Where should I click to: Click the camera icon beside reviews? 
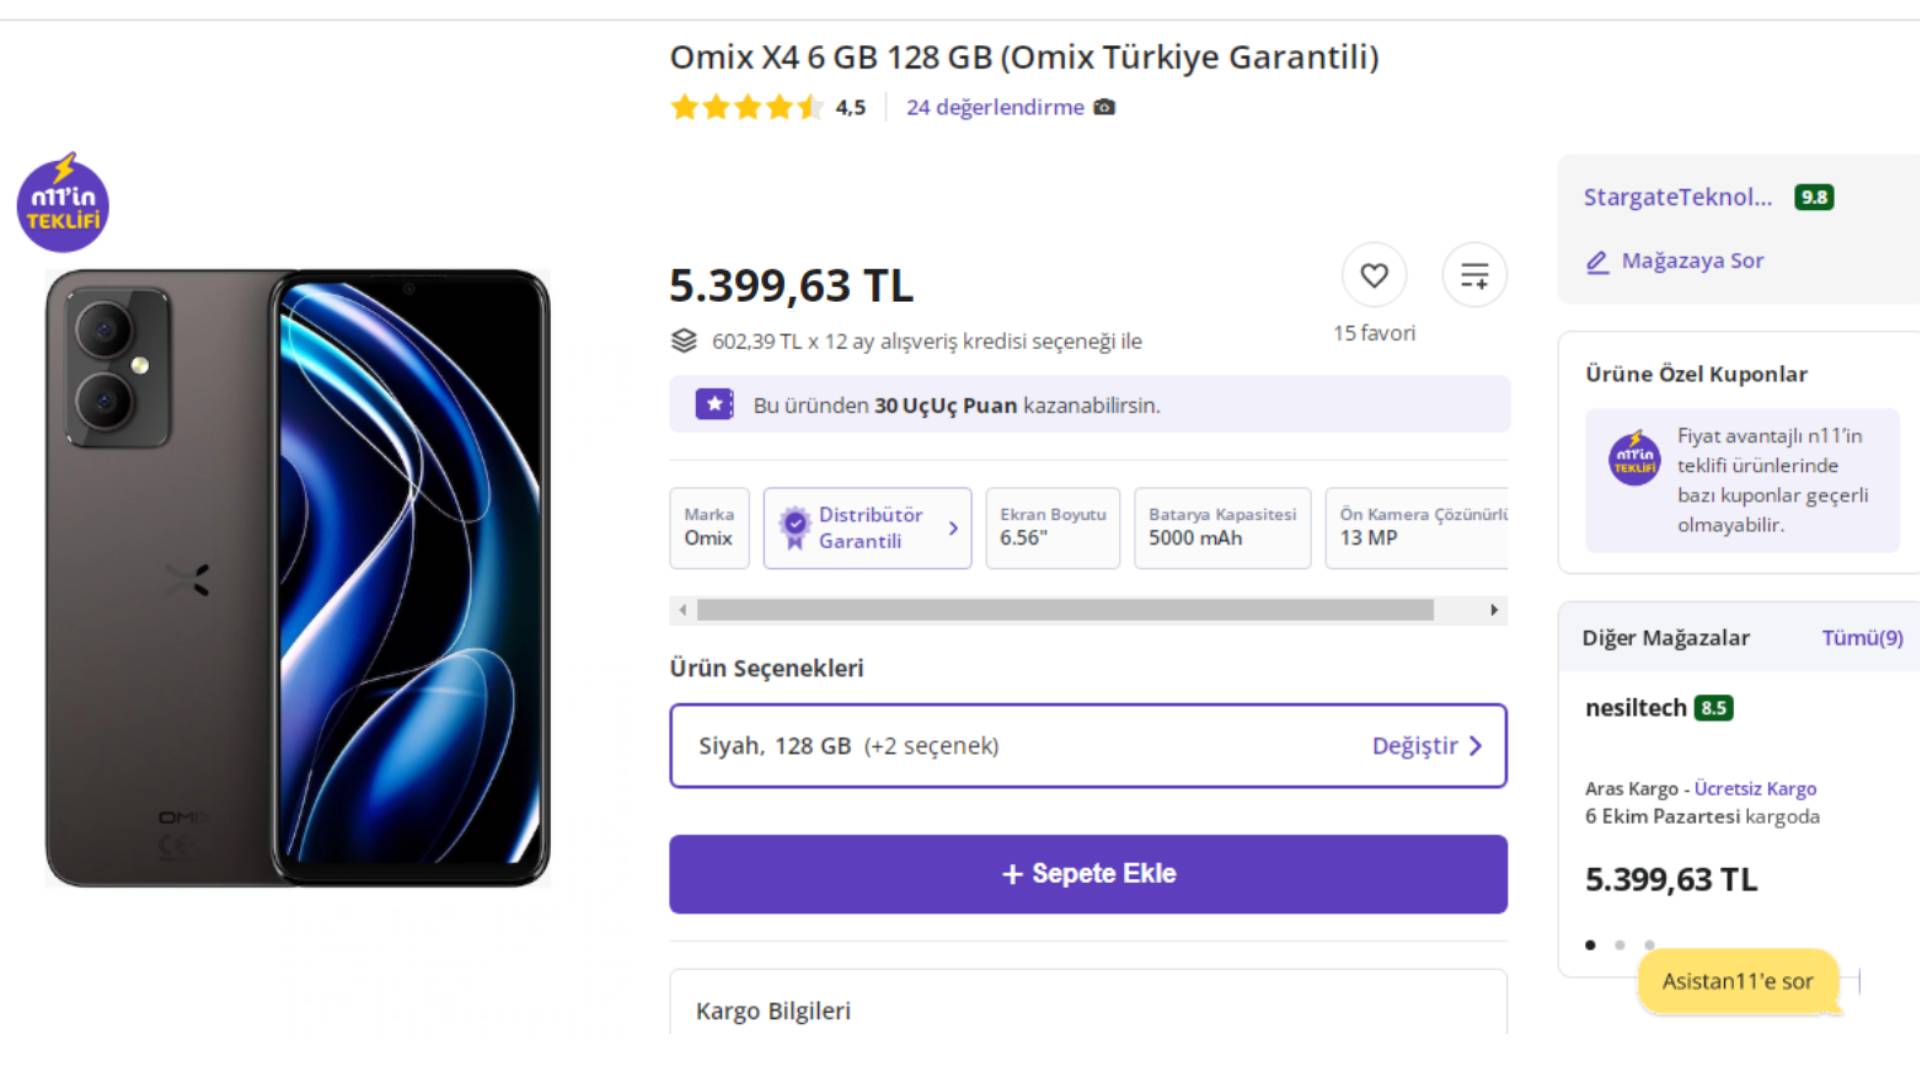(1104, 107)
